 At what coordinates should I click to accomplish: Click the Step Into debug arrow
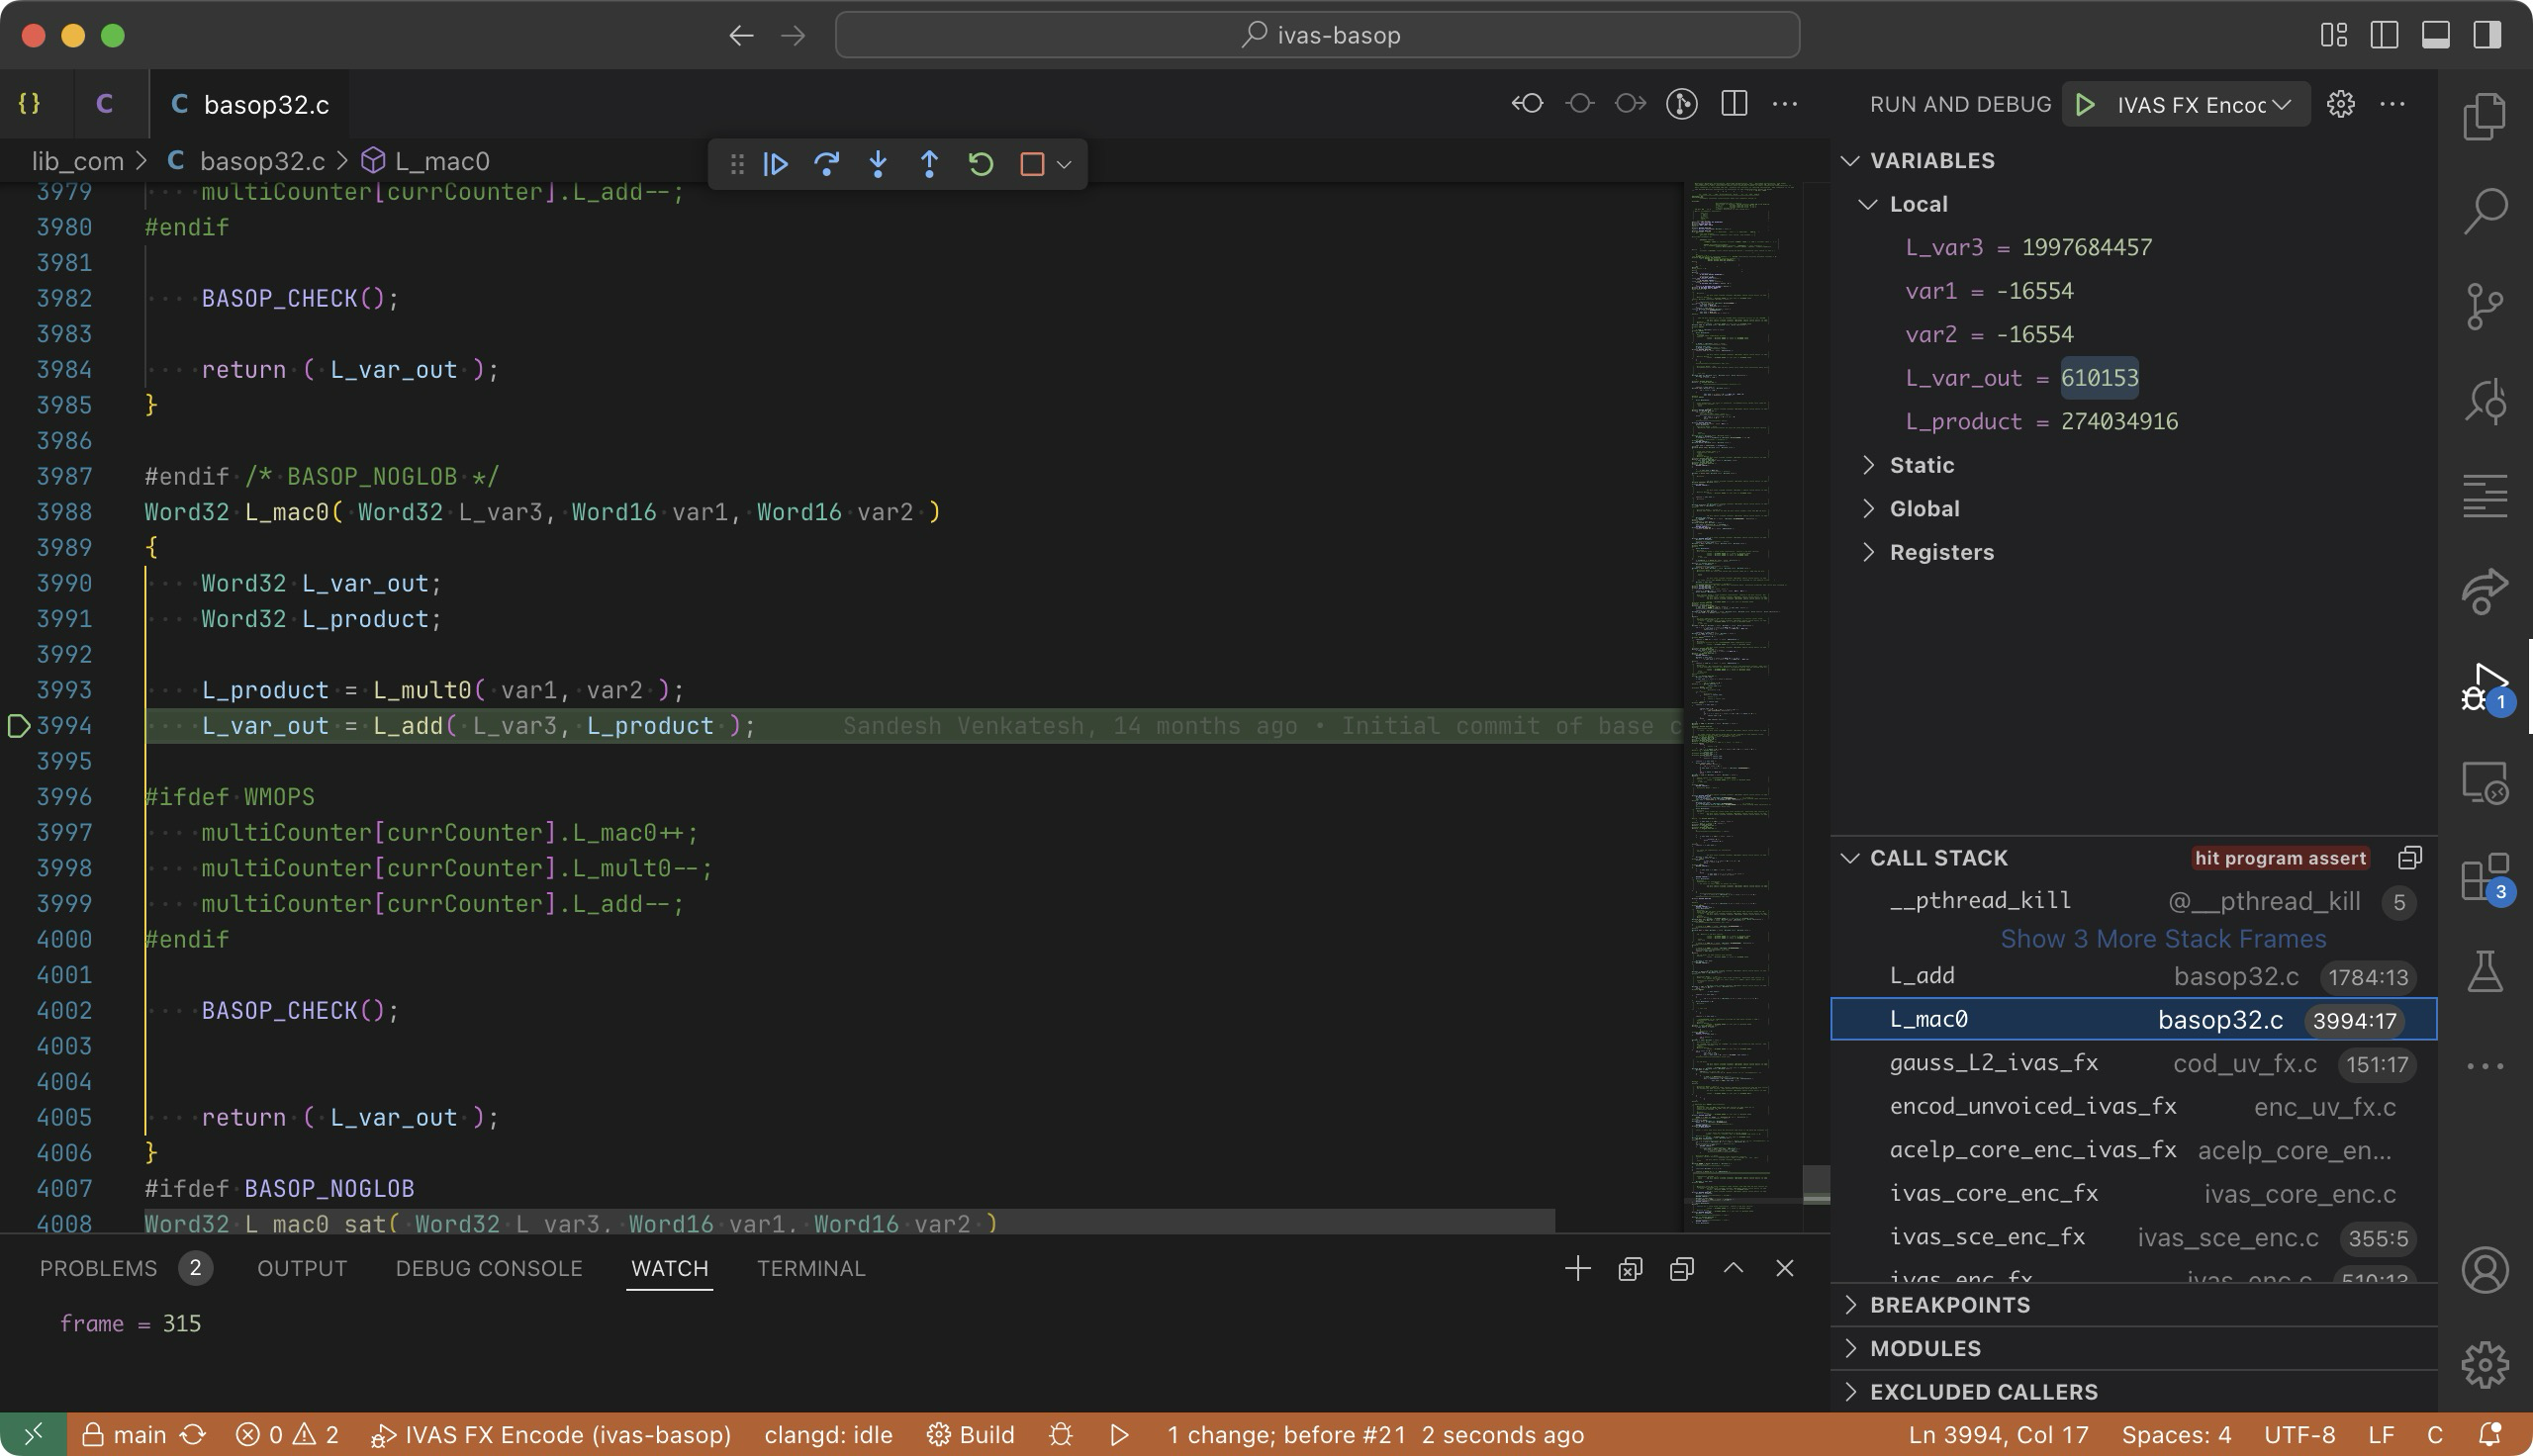(x=878, y=164)
